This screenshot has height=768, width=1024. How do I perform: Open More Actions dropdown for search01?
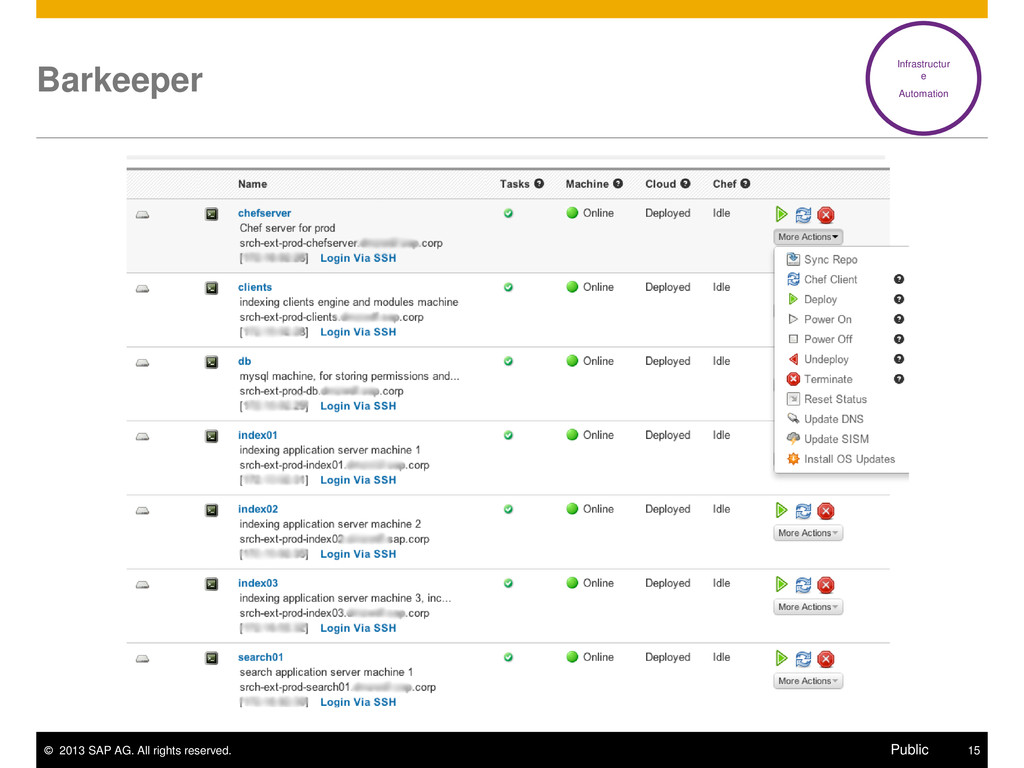pyautogui.click(x=808, y=680)
